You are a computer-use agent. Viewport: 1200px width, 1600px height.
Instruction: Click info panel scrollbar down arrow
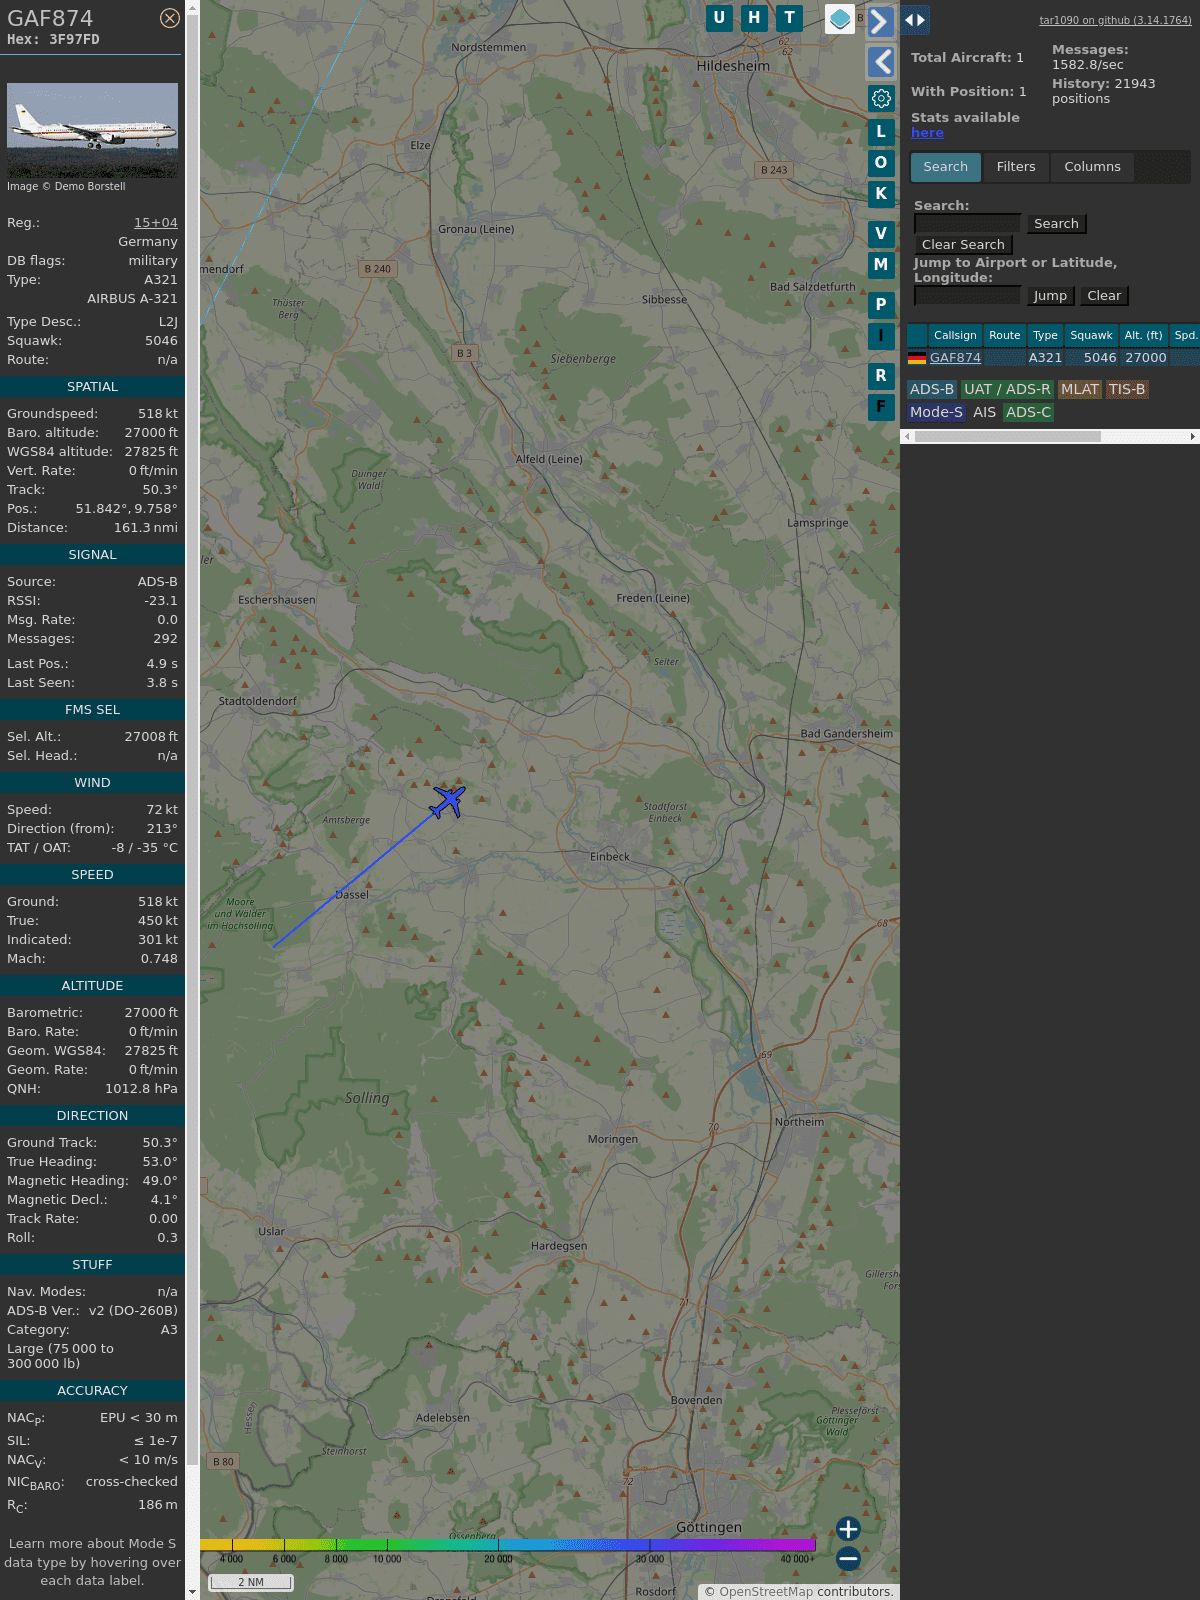pyautogui.click(x=192, y=1592)
